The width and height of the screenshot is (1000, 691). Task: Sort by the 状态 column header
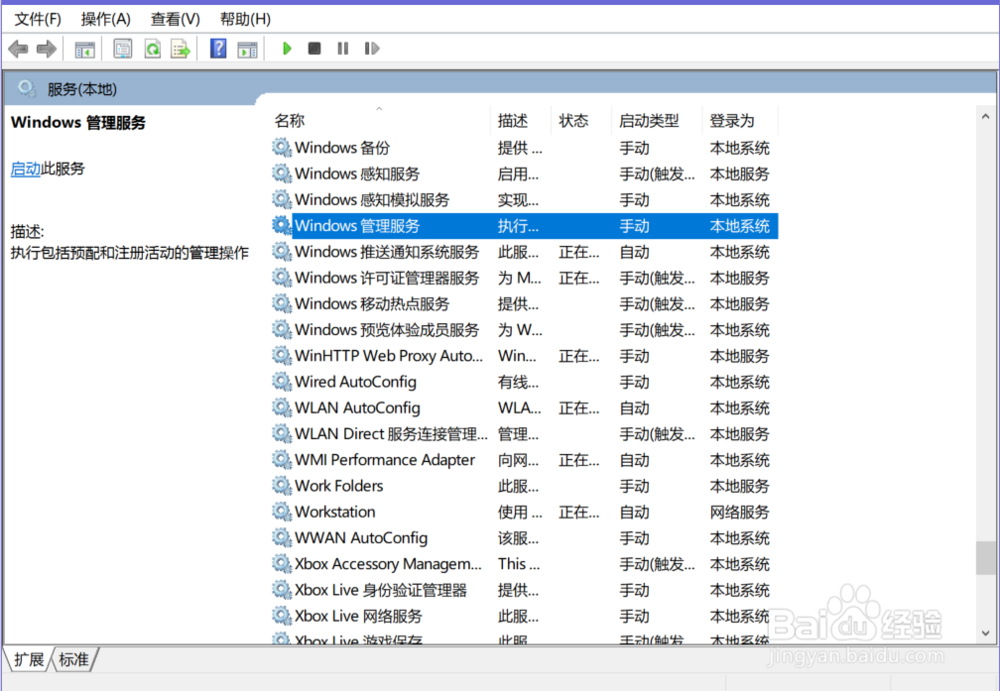(x=581, y=121)
